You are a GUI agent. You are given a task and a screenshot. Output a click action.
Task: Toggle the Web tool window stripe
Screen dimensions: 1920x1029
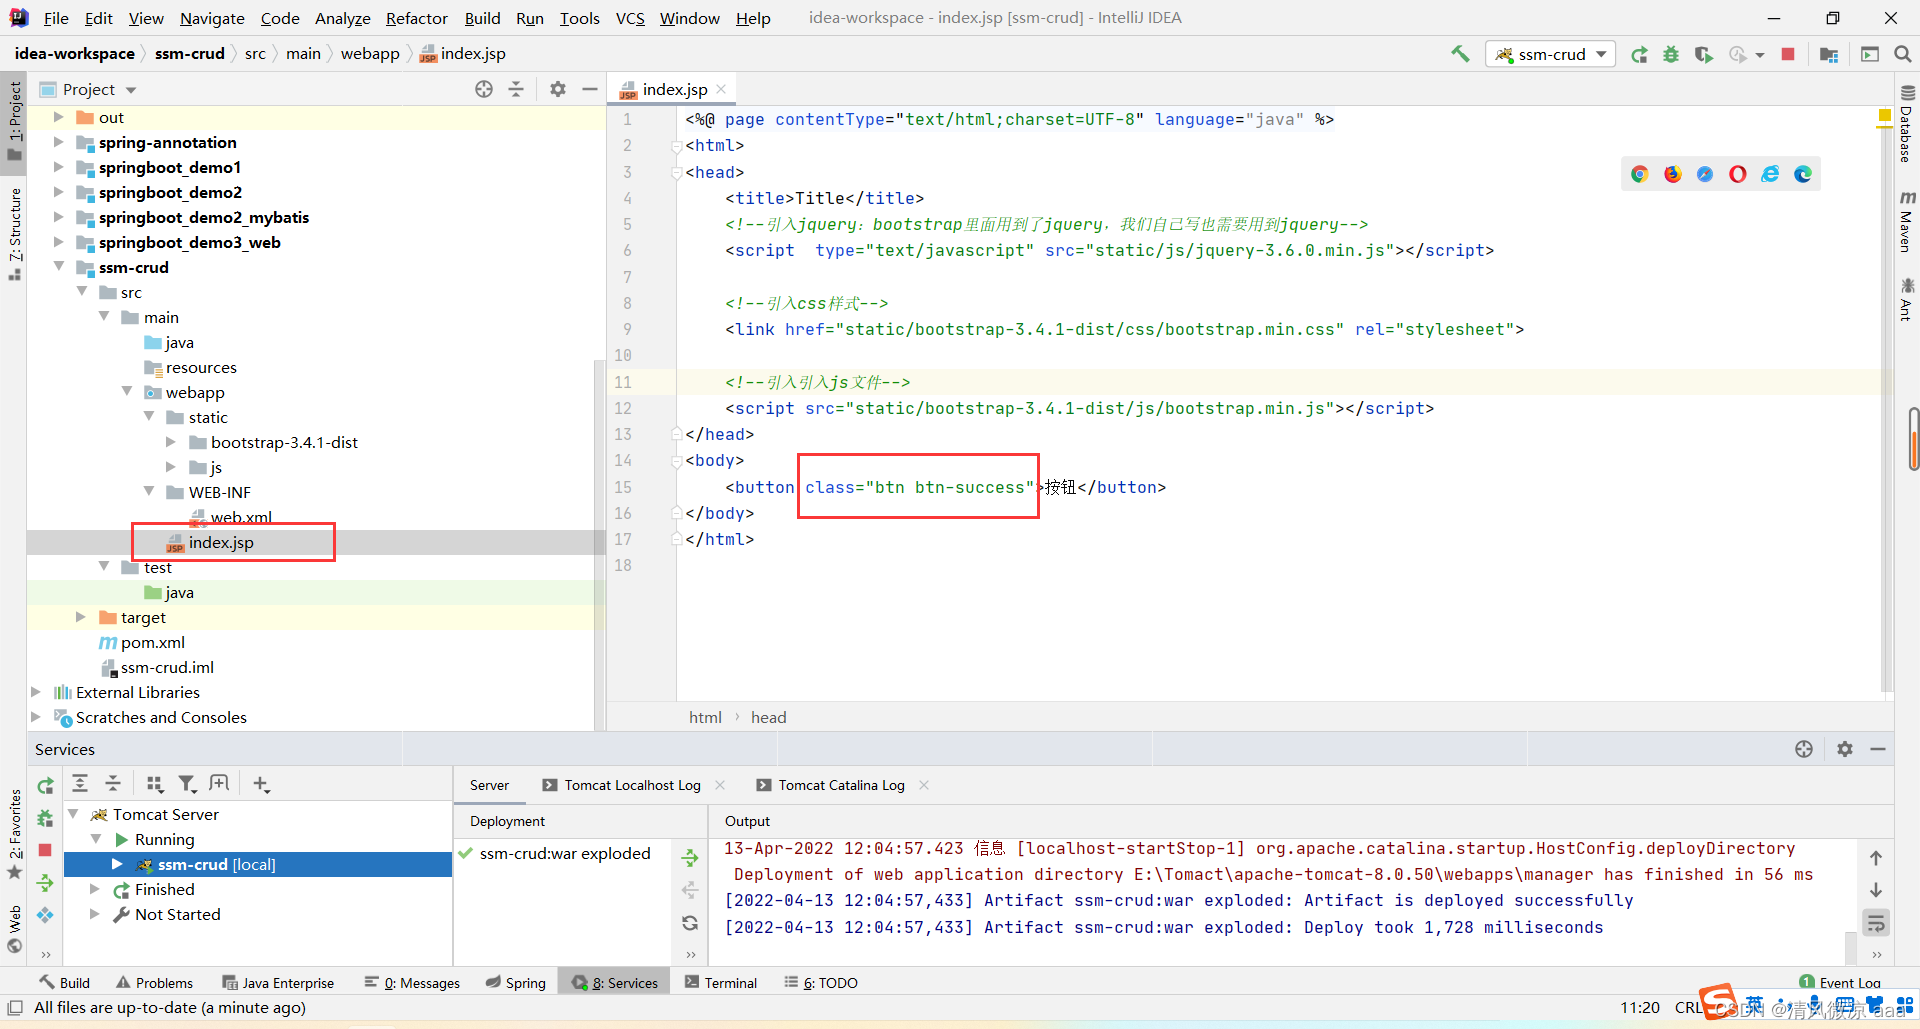(14, 929)
